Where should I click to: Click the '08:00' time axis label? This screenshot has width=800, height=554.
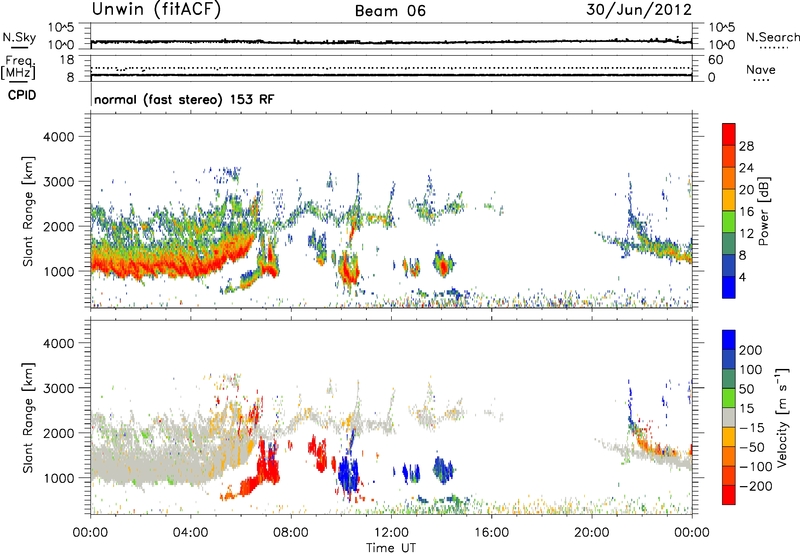(x=291, y=533)
